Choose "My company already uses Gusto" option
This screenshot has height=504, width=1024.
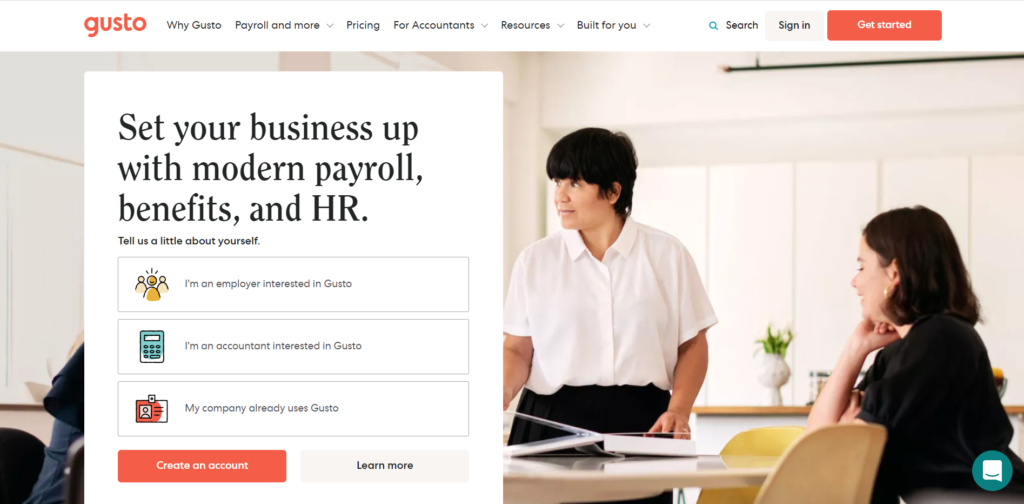(x=293, y=409)
